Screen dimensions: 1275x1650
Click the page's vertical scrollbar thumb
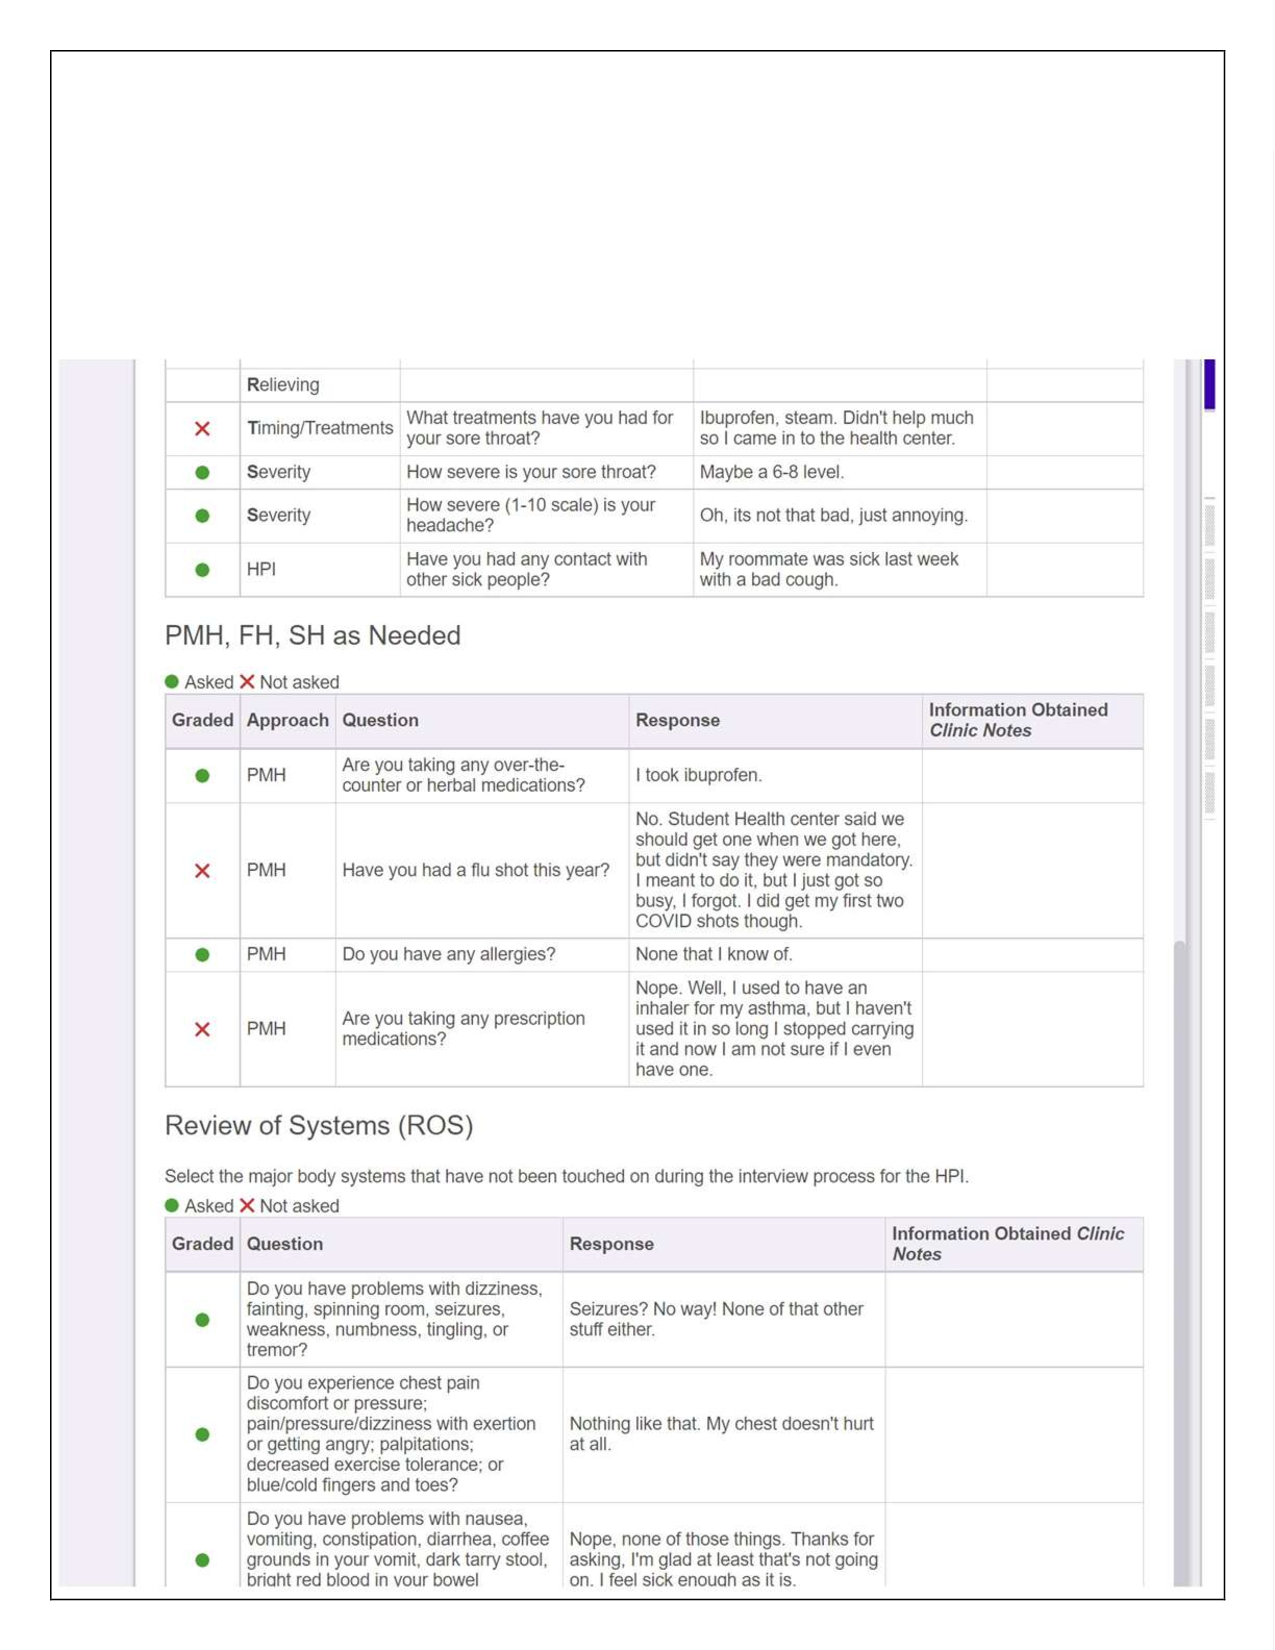tap(1180, 1262)
